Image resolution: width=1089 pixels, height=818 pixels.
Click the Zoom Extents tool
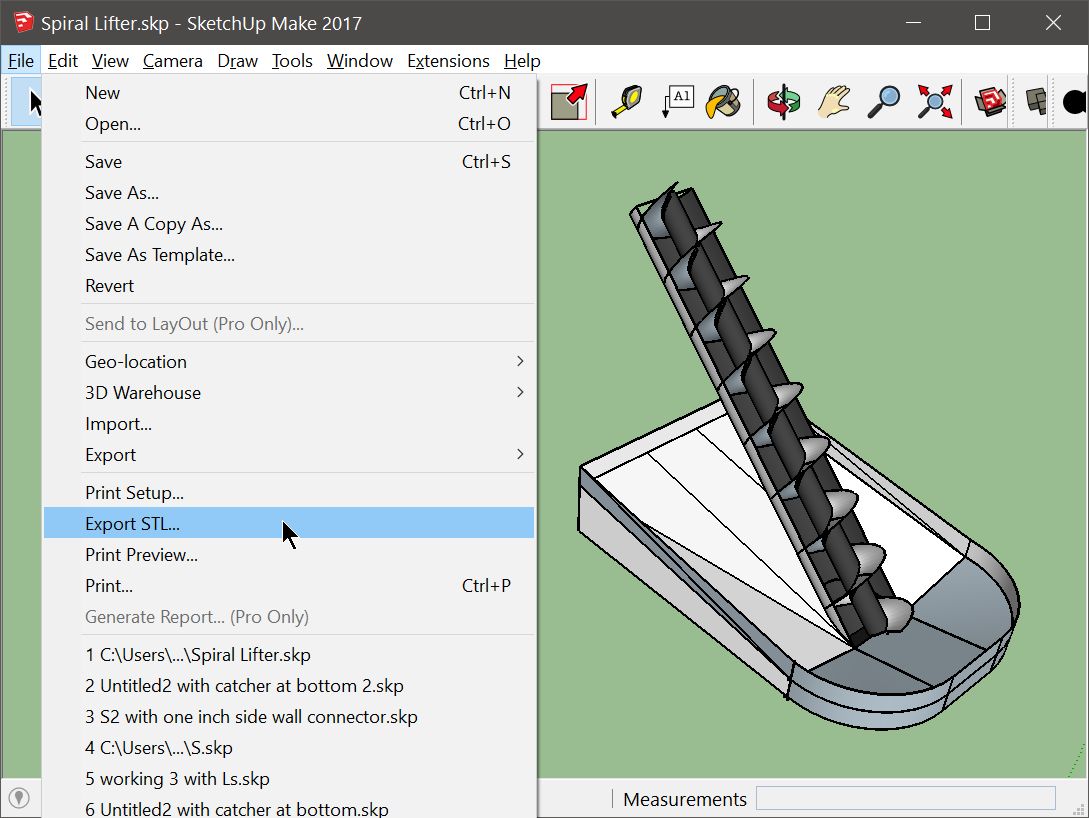click(935, 102)
